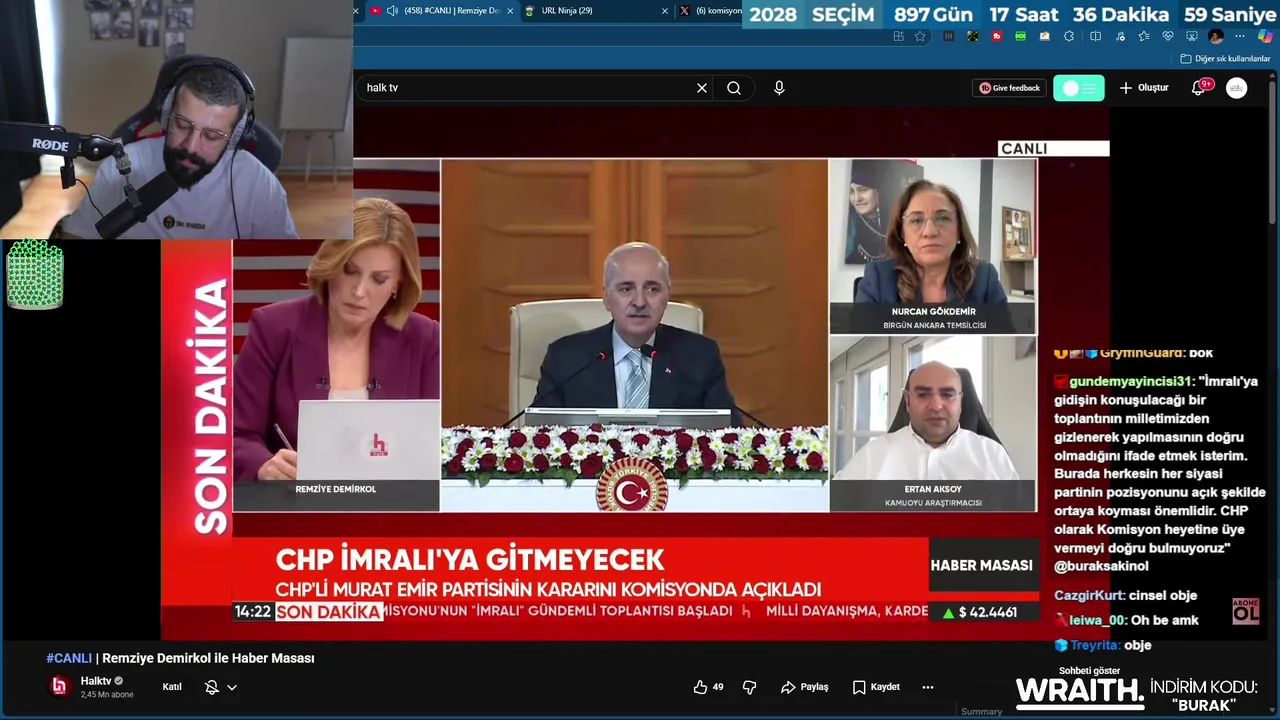Close the URL Ninja tab
Image resolution: width=1280 pixels, height=720 pixels.
[665, 11]
